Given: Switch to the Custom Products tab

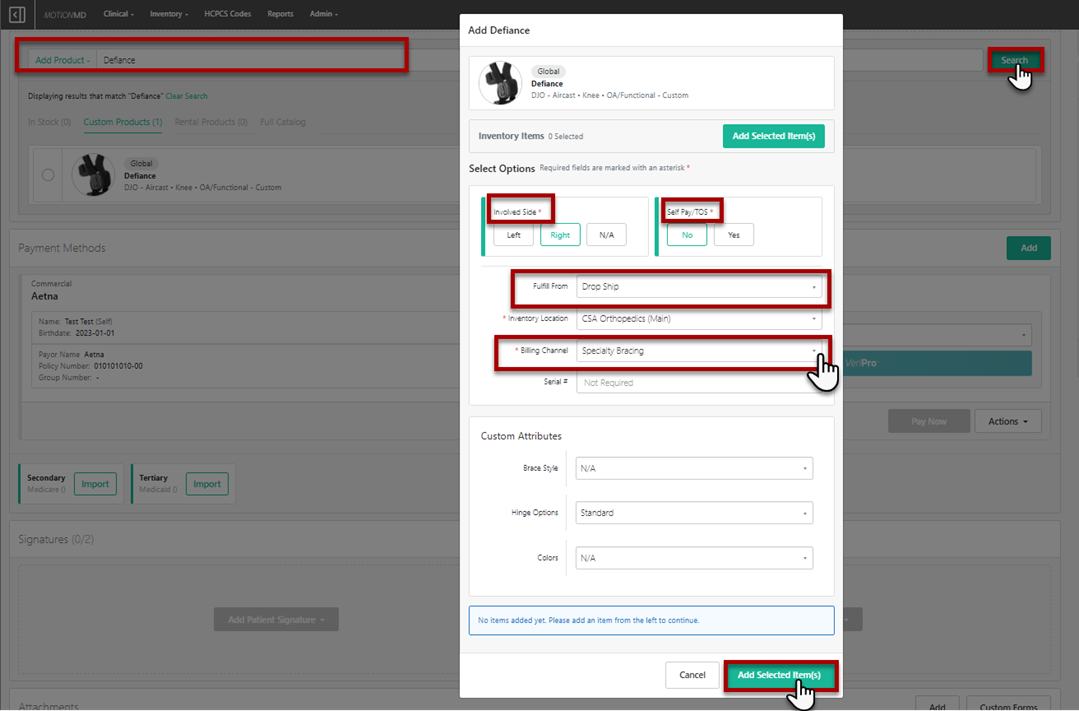Looking at the screenshot, I should (122, 122).
